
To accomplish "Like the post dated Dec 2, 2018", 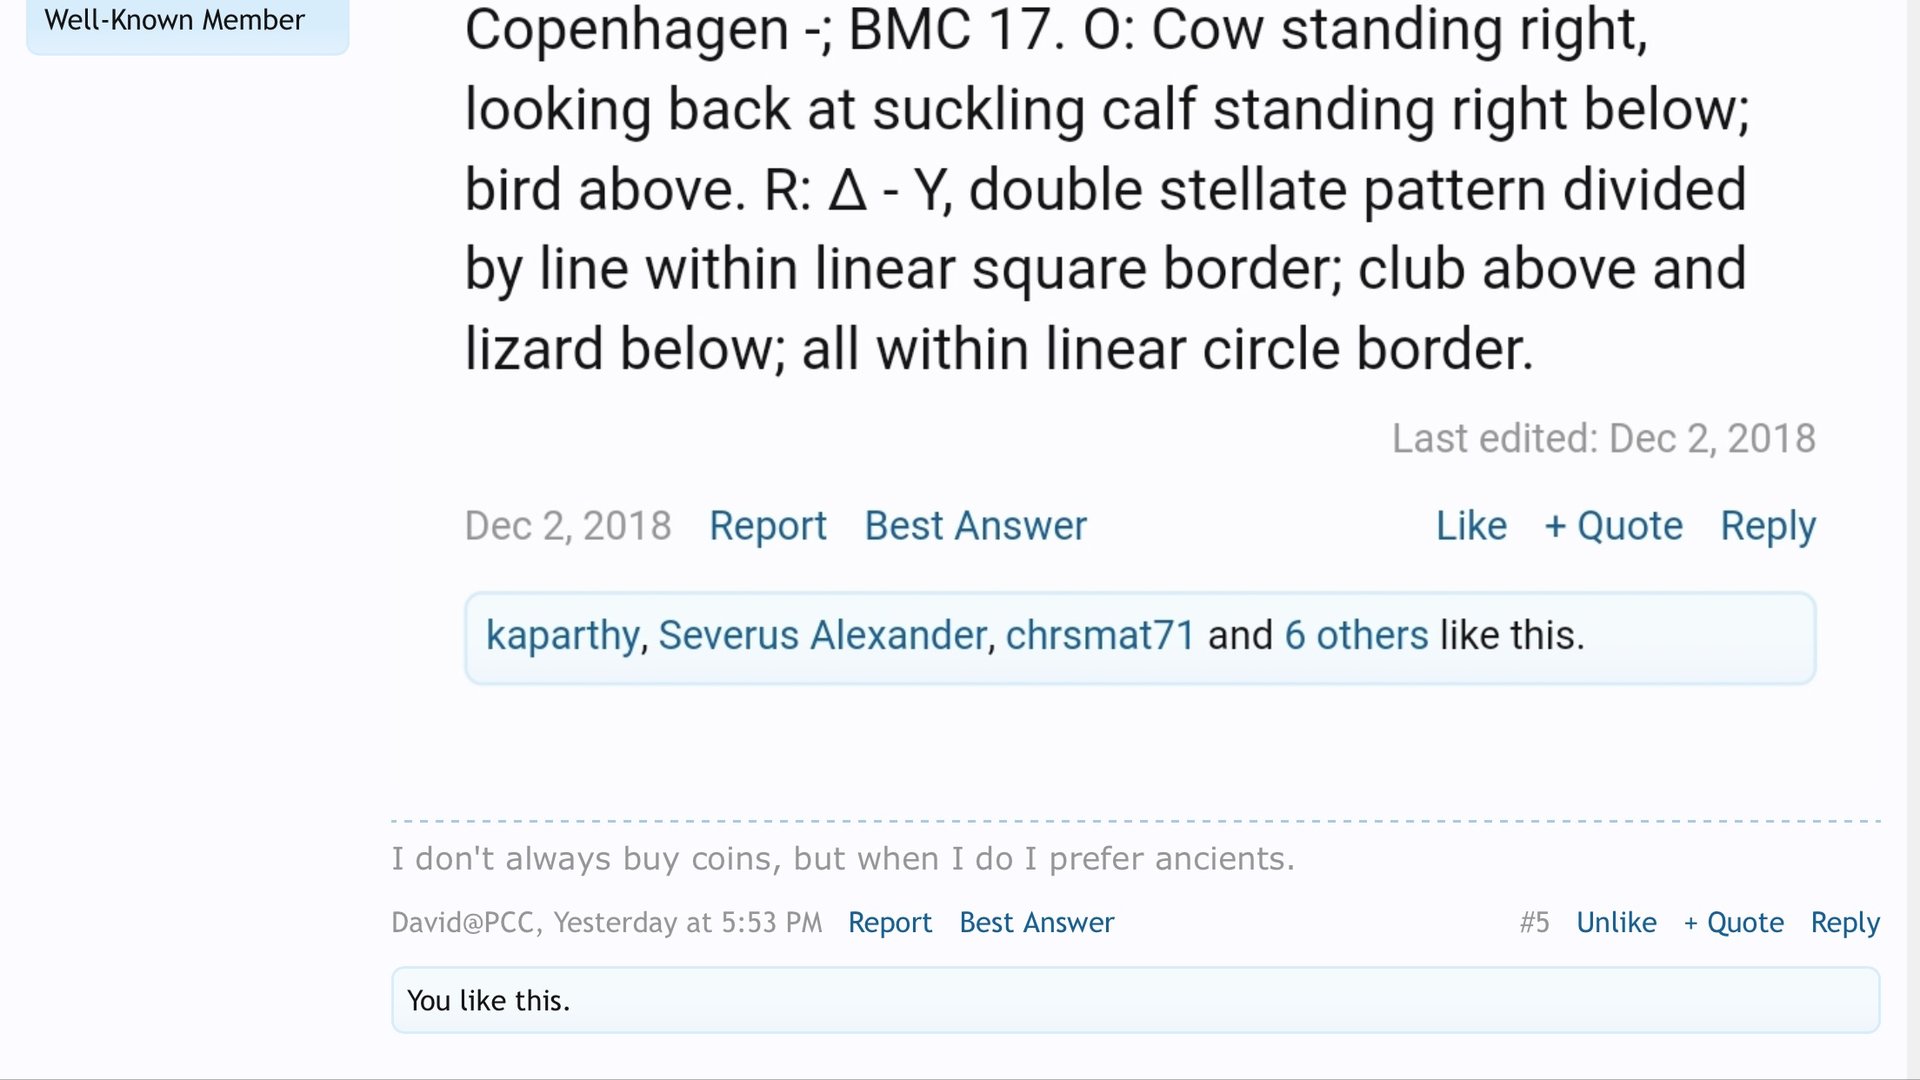I will coord(1471,526).
